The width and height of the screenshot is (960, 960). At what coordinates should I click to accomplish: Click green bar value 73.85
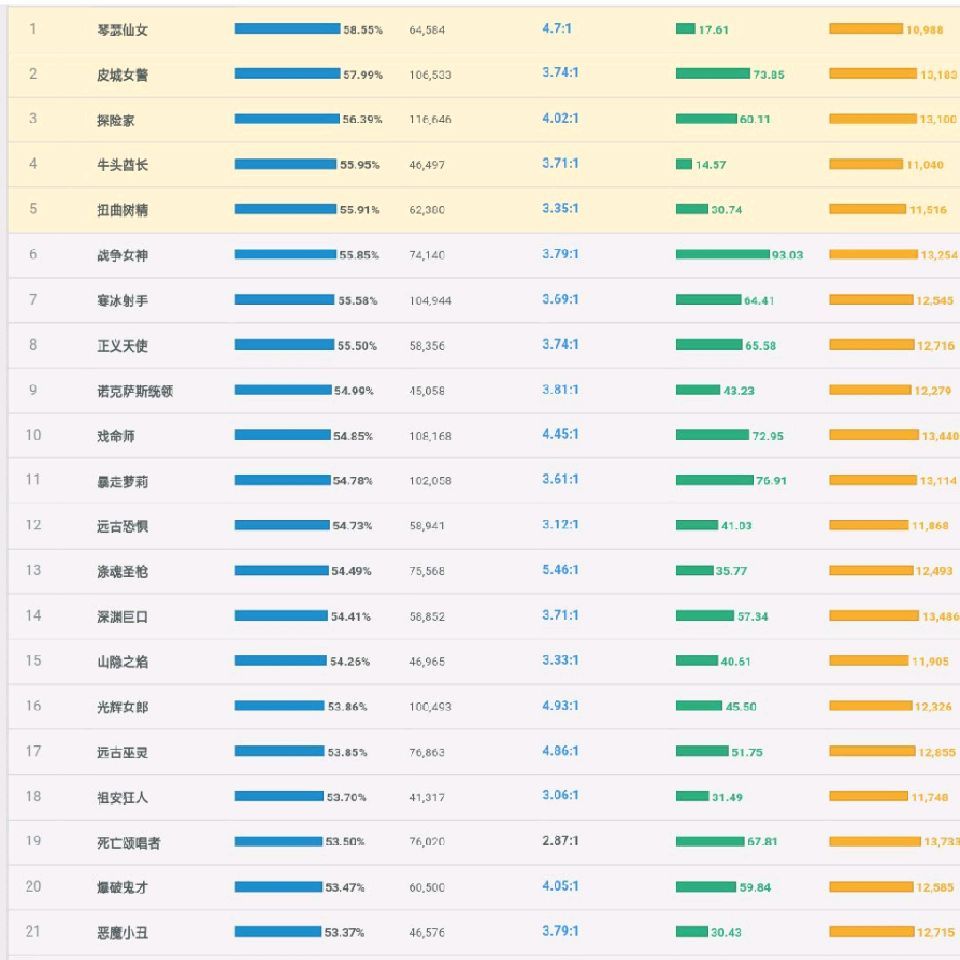coord(769,75)
